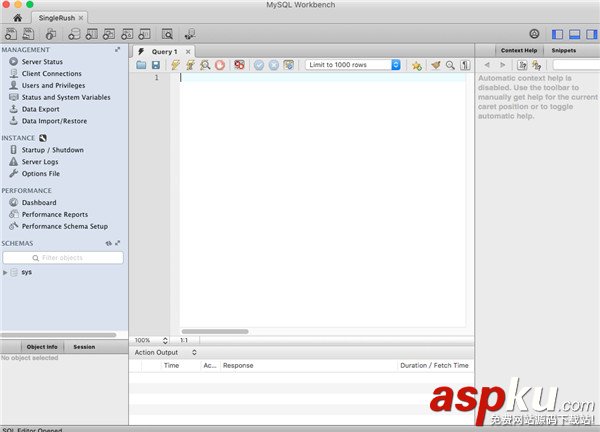Switch to SingleRush connection tab
Image resolution: width=600 pixels, height=432 pixels.
coord(57,18)
